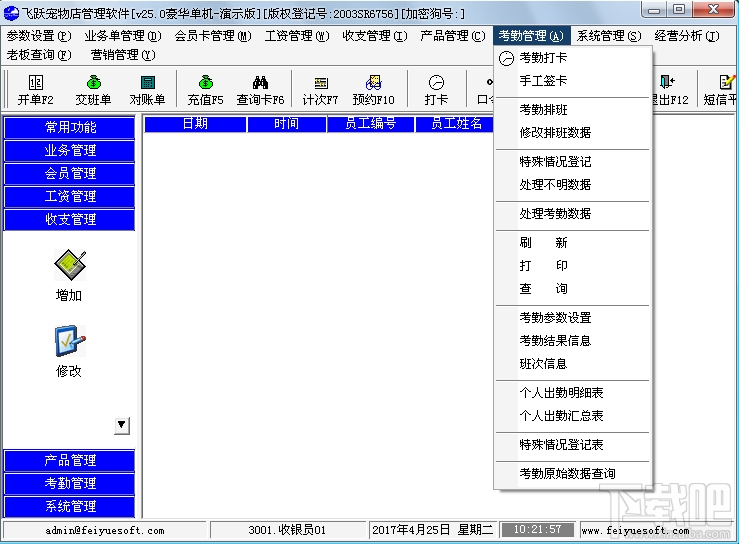Close the 考勤管理(A) menu header
This screenshot has width=739, height=544.
click(x=532, y=36)
